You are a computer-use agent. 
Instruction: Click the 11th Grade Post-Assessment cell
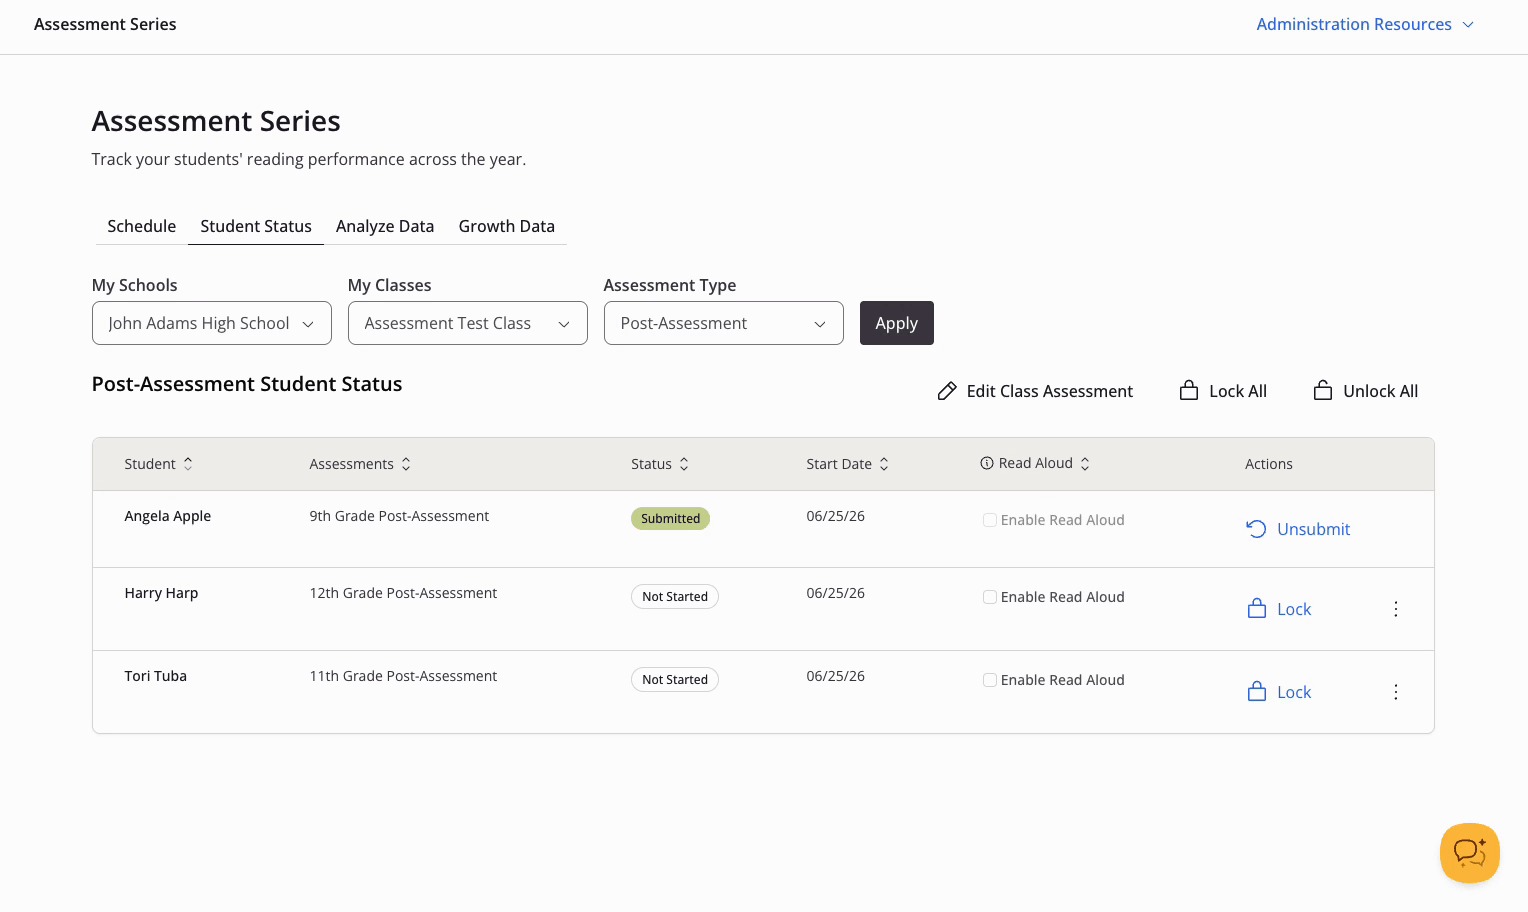pyautogui.click(x=403, y=676)
